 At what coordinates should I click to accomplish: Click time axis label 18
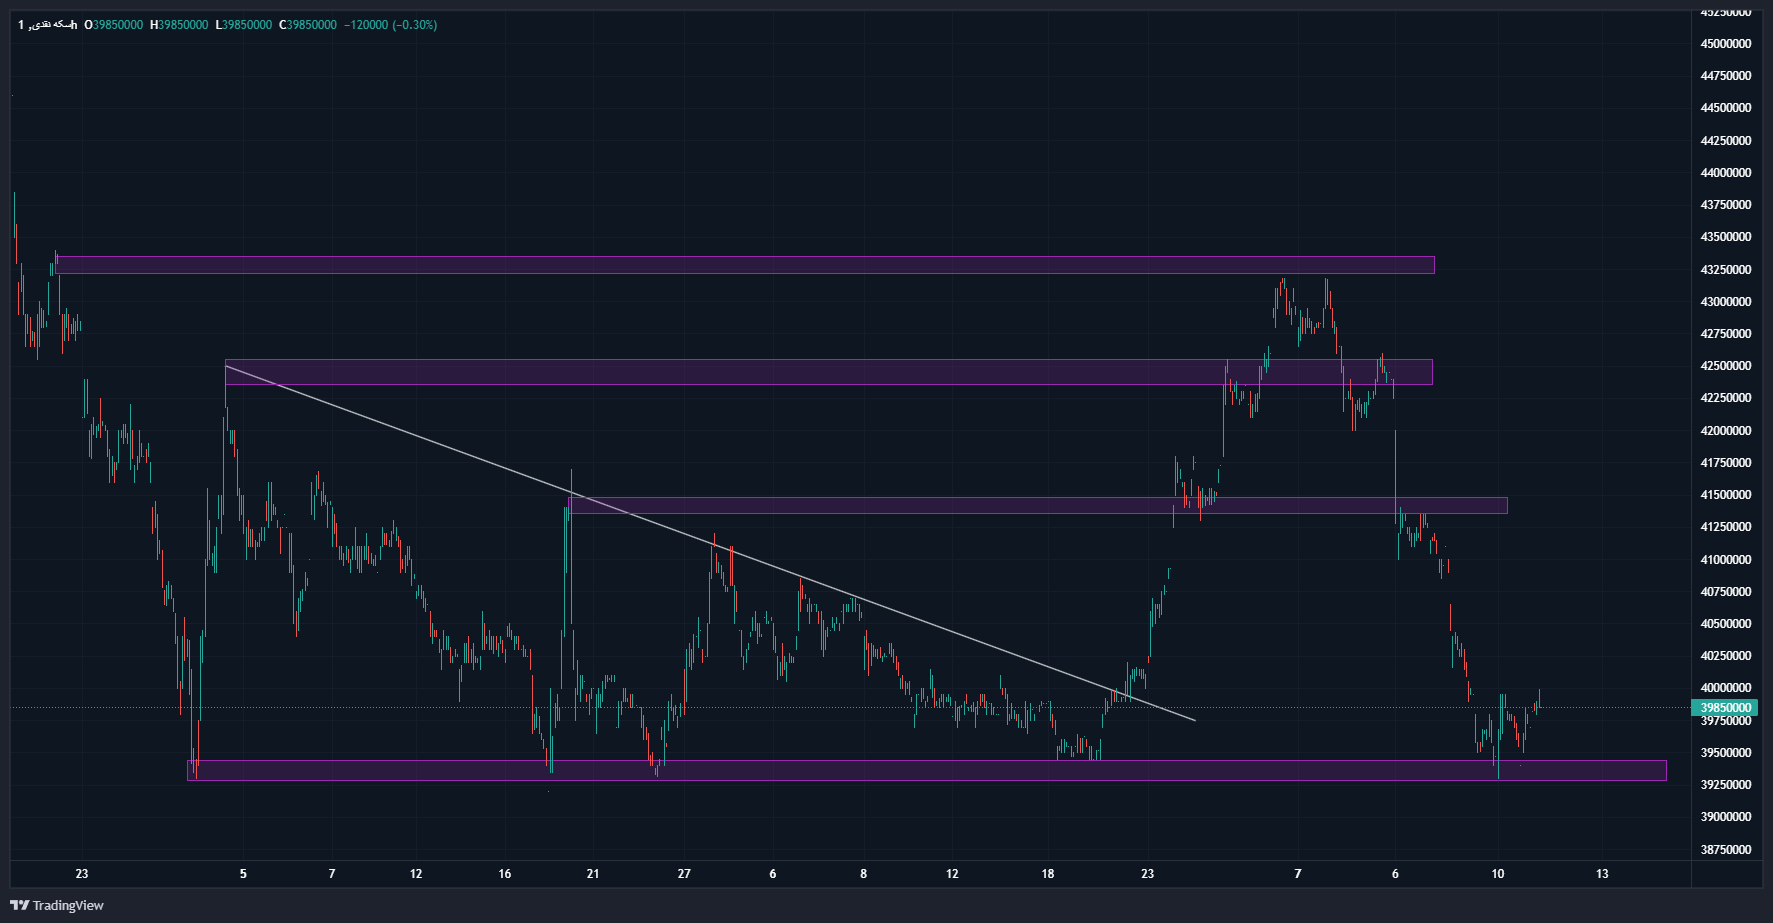[x=1048, y=874]
